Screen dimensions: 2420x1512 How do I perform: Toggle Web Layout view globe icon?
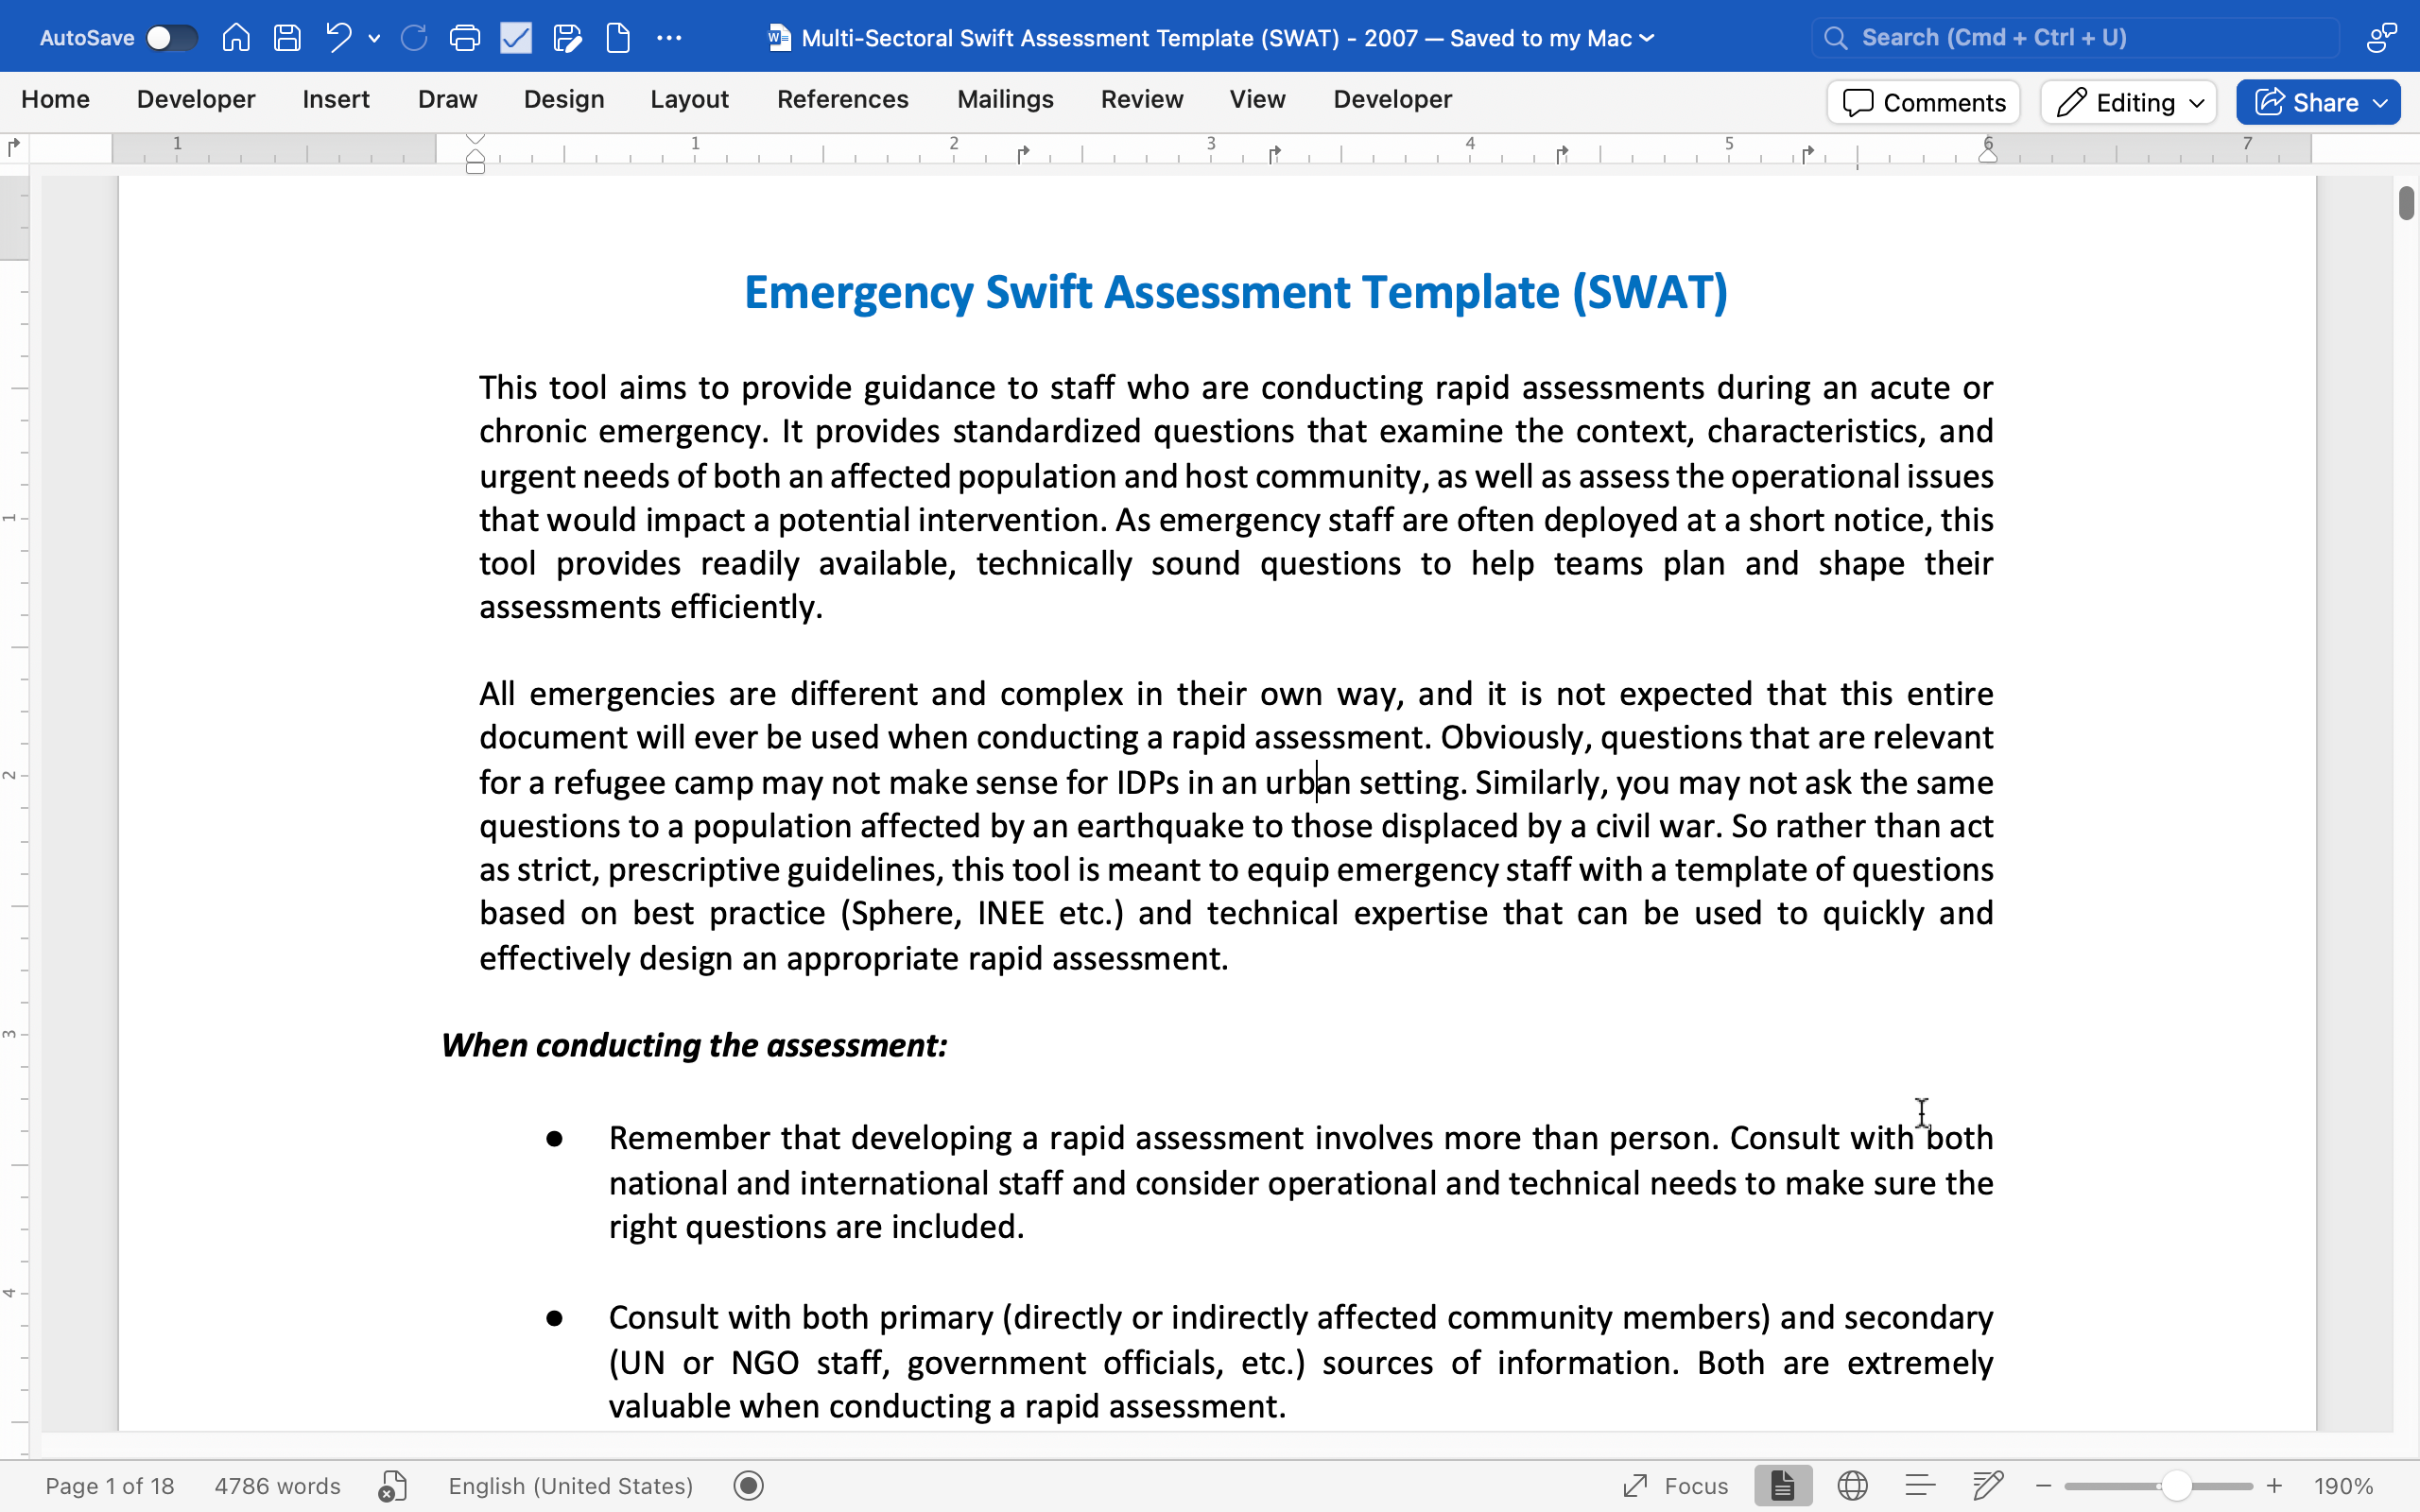coord(1852,1486)
